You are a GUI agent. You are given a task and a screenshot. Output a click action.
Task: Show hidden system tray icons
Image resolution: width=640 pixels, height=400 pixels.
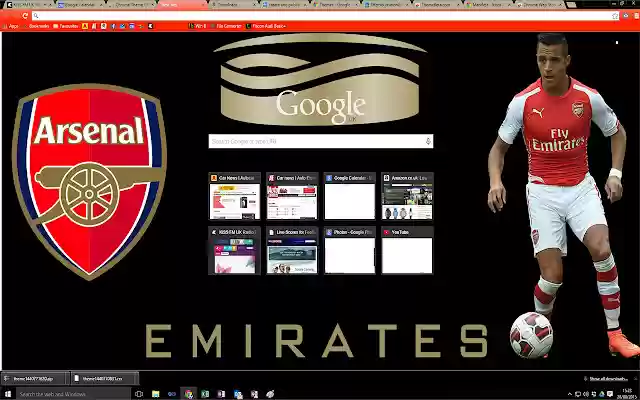tap(570, 394)
